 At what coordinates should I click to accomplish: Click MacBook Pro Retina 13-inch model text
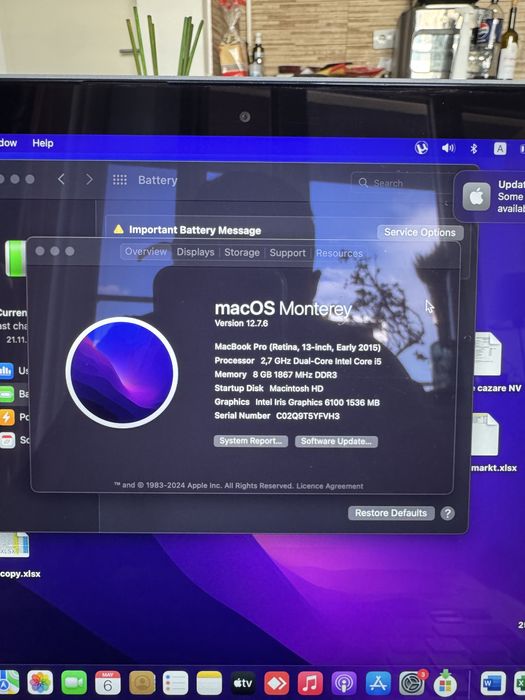(x=298, y=347)
